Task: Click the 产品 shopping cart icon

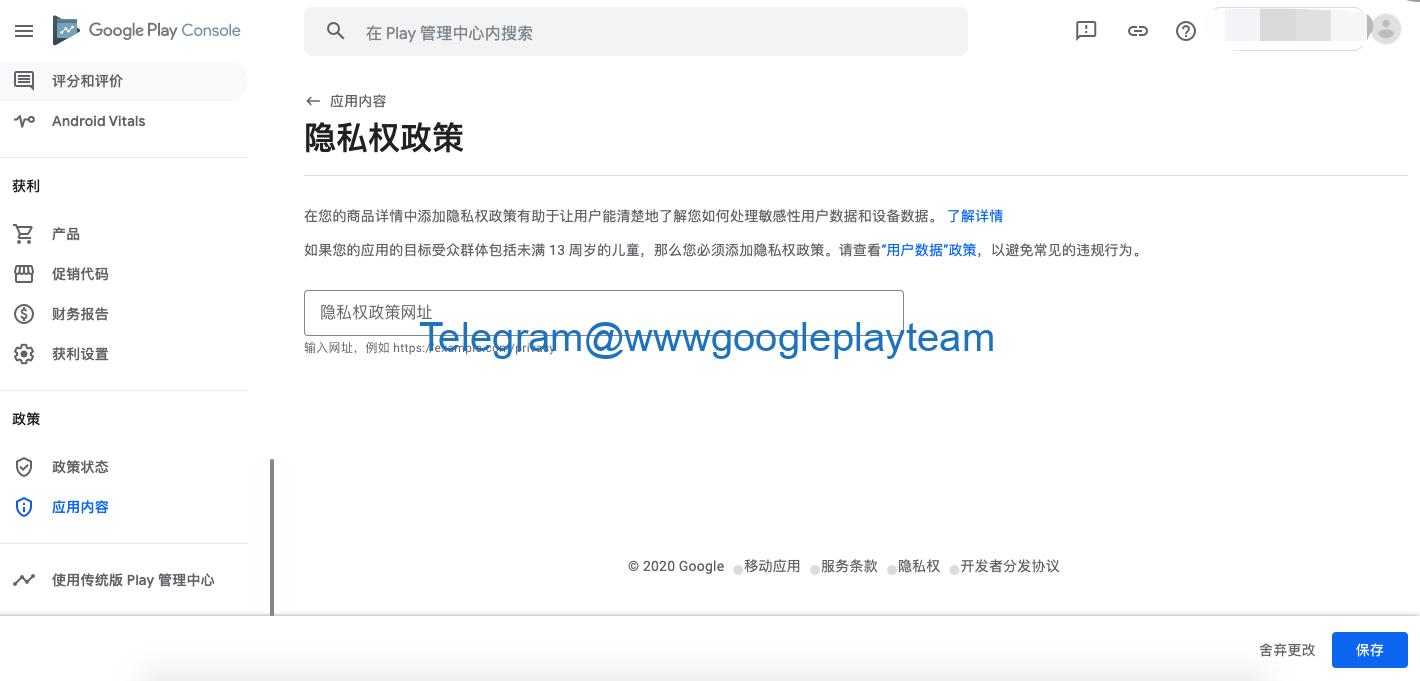Action: 24,234
